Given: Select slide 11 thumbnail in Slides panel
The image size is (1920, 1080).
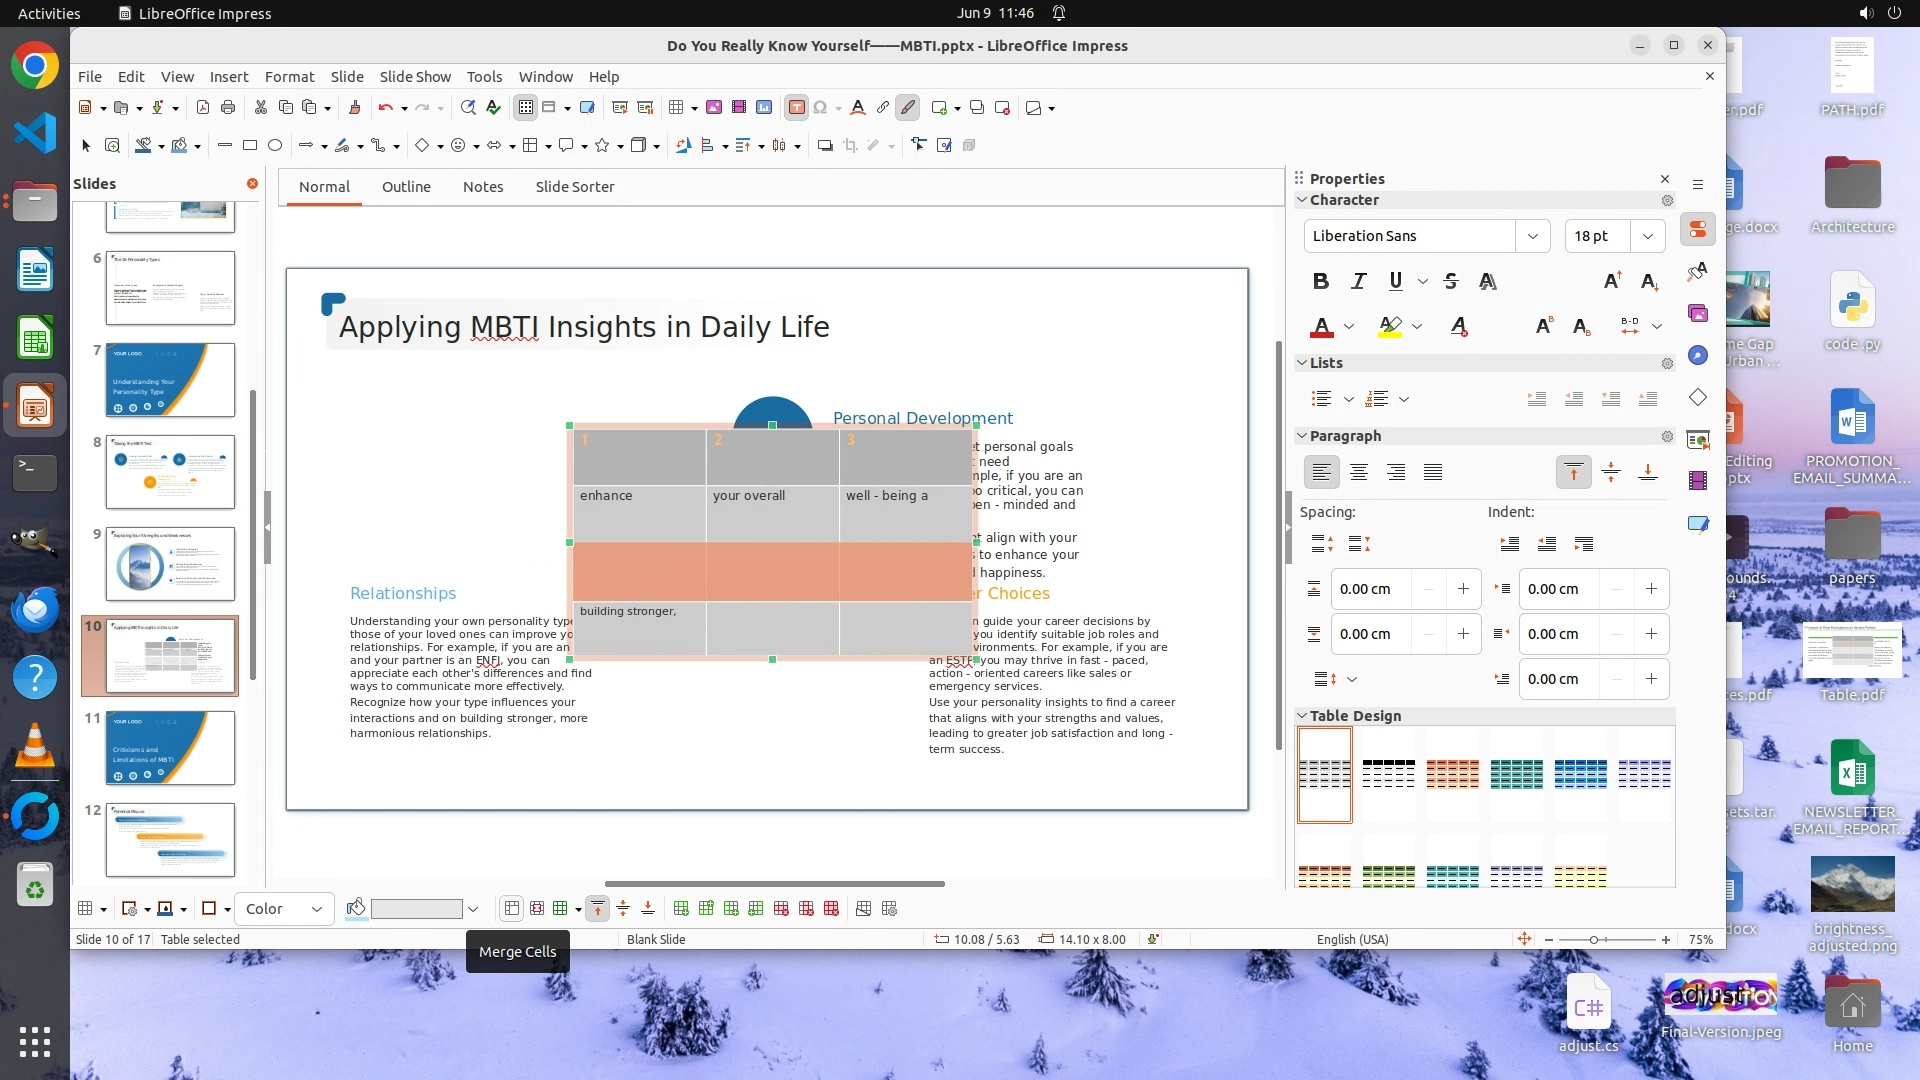Looking at the screenshot, I should pyautogui.click(x=170, y=748).
